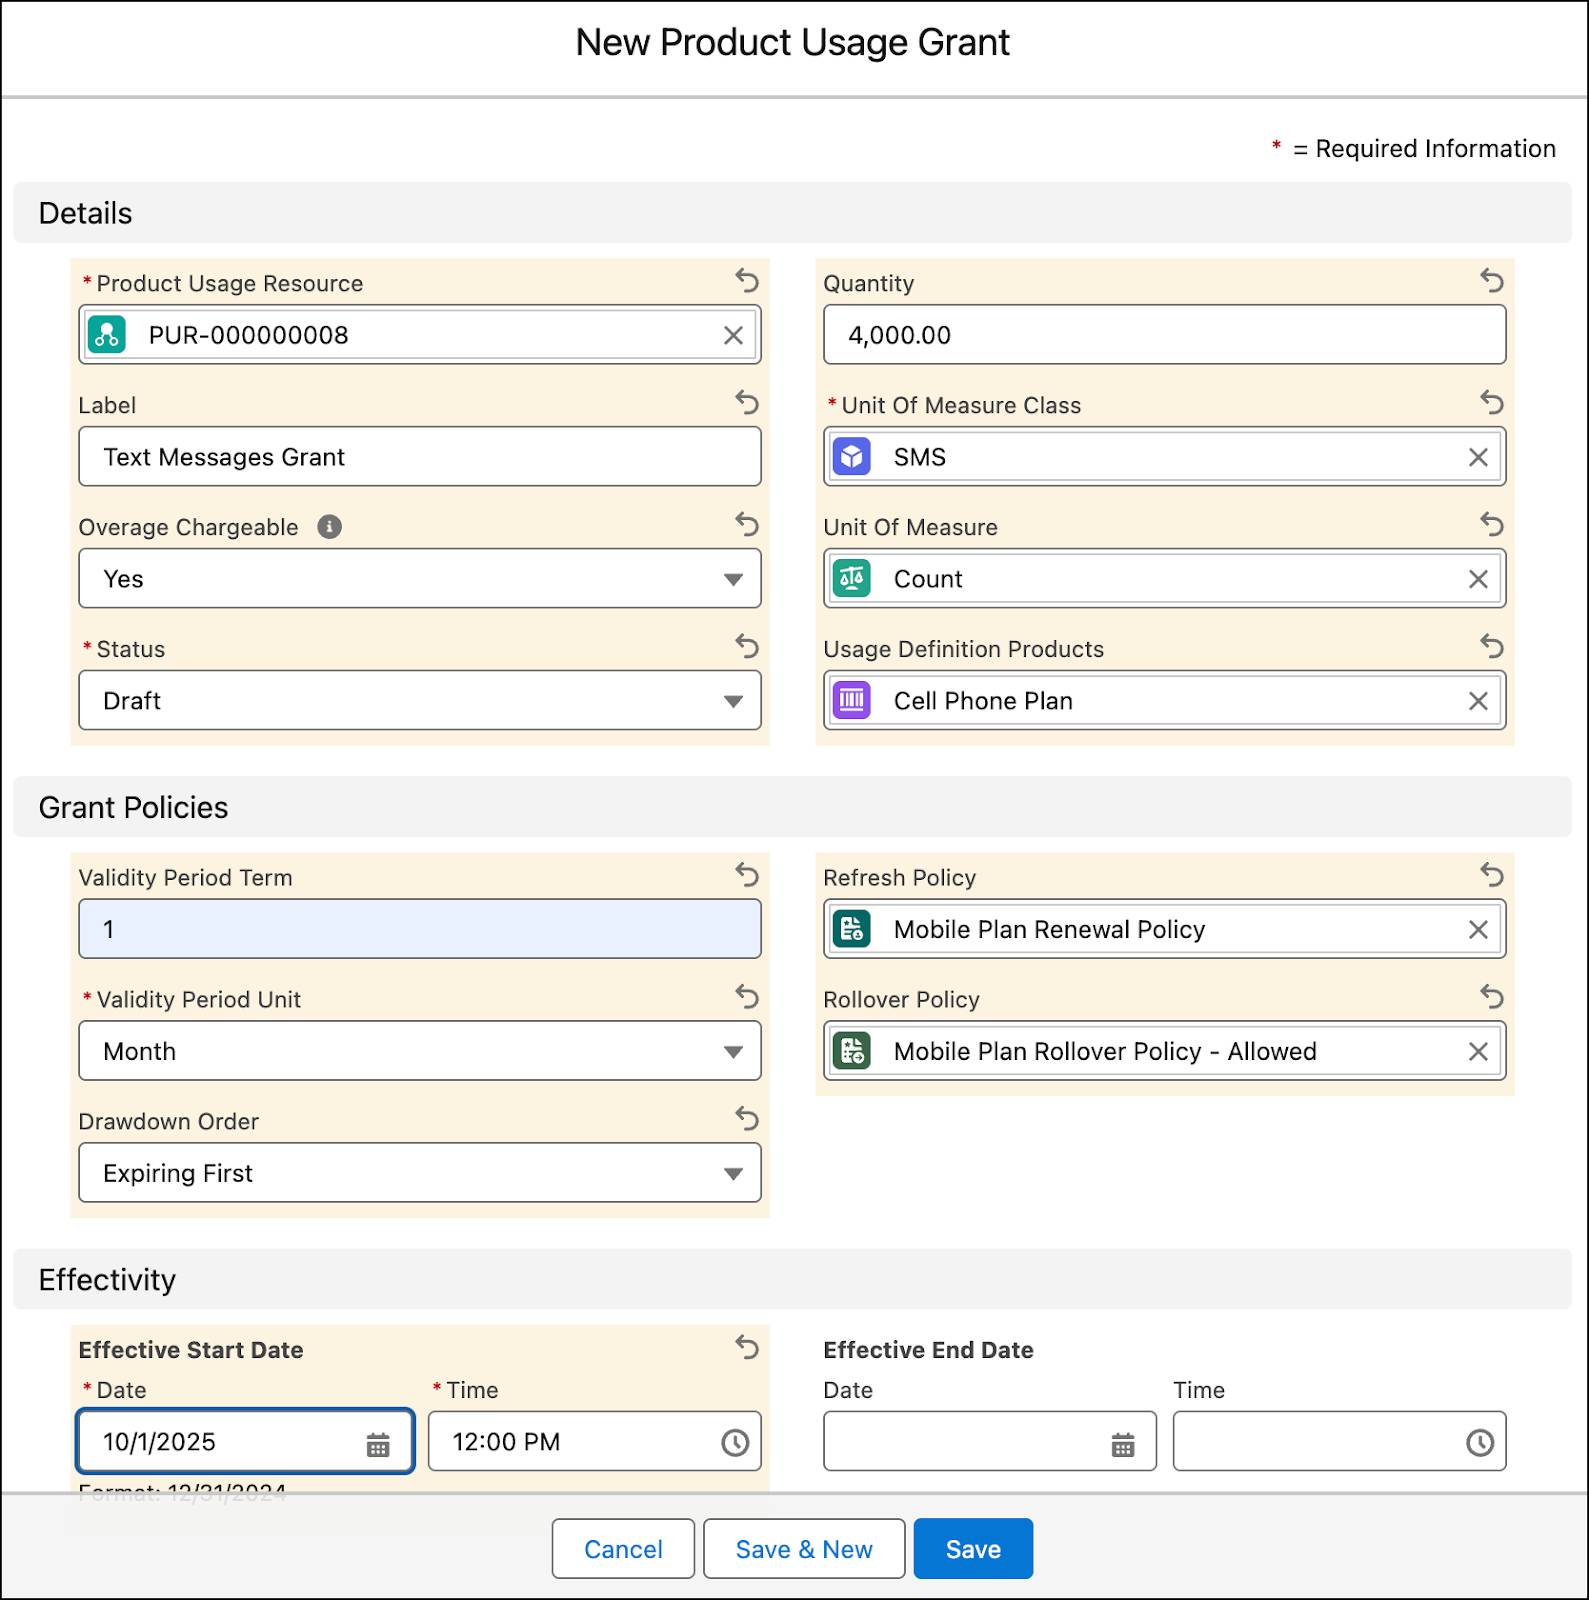Edit the Quantity field with 4,000.00
This screenshot has width=1589, height=1600.
(1165, 335)
